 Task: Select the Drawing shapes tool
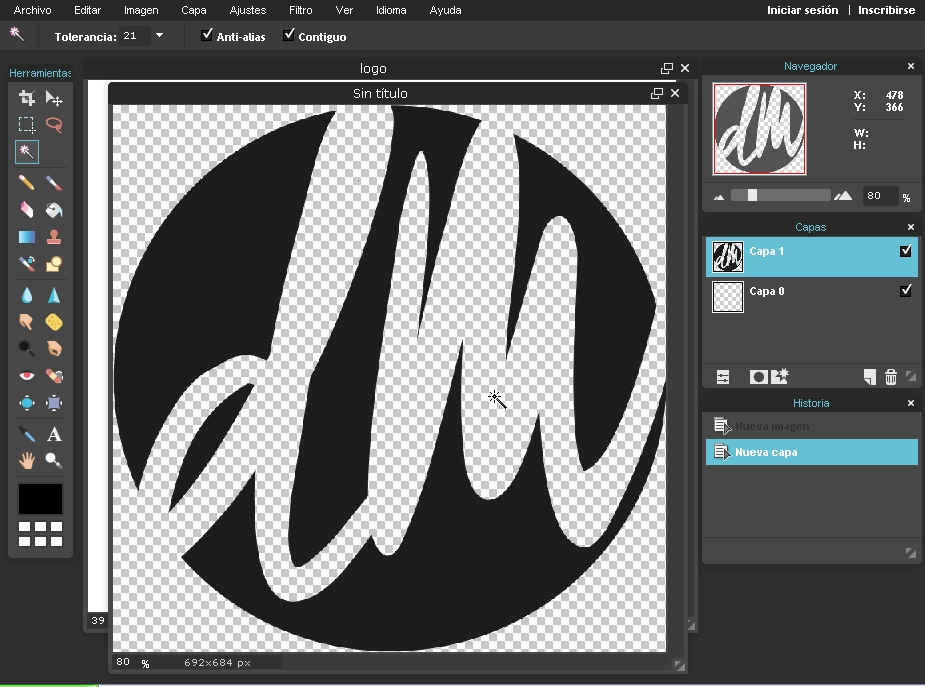coord(54,264)
